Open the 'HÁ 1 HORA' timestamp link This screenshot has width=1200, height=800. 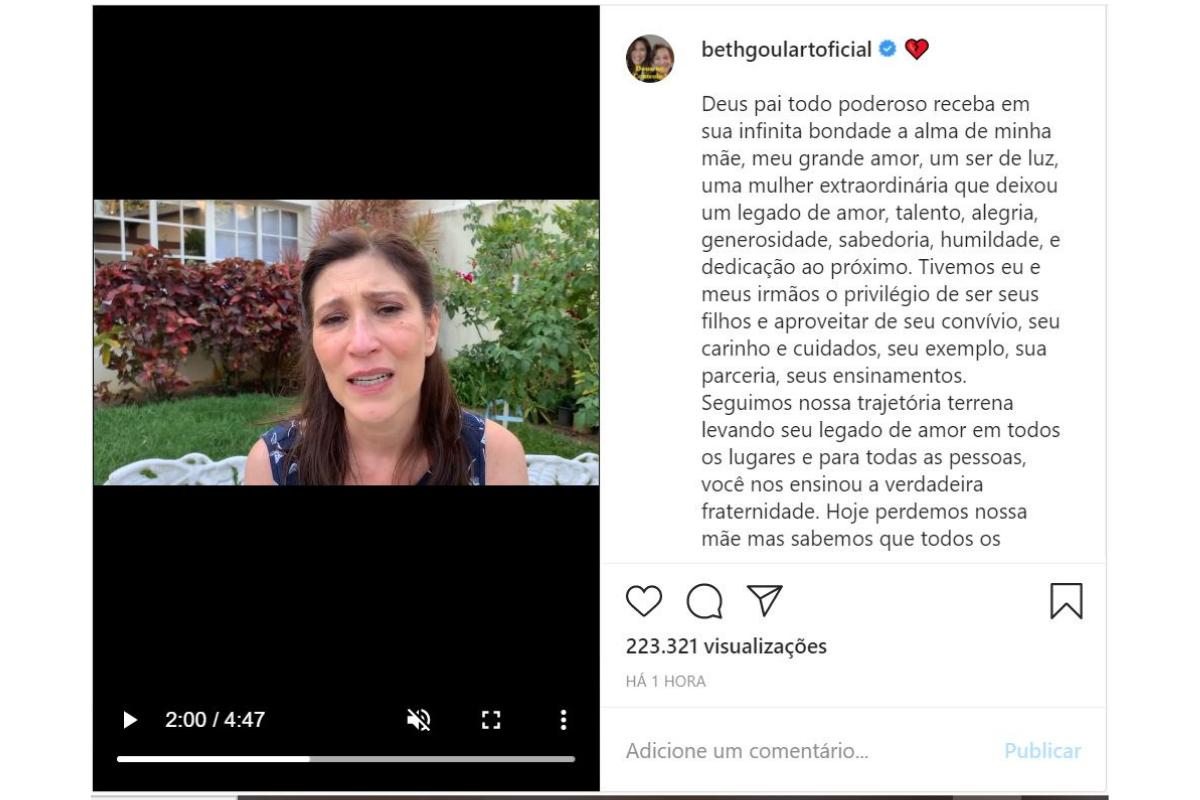pyautogui.click(x=666, y=681)
